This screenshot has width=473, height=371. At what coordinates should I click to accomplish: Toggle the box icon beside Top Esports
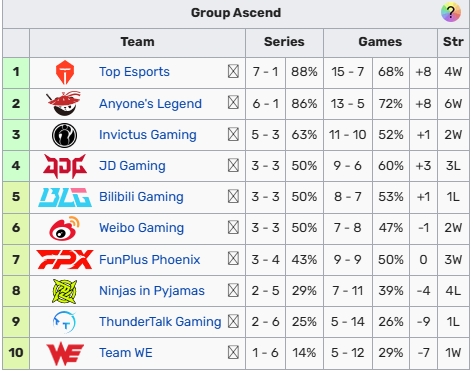(x=233, y=71)
